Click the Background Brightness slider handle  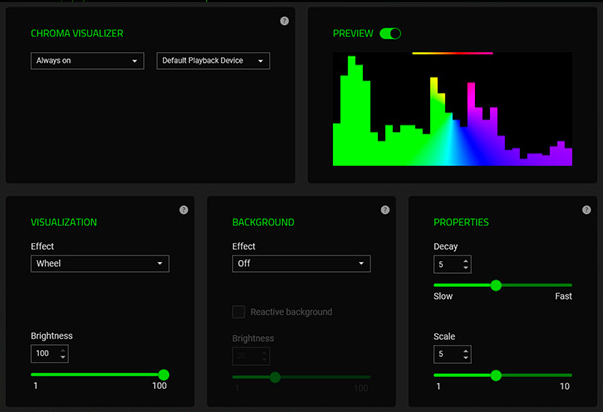coord(275,377)
